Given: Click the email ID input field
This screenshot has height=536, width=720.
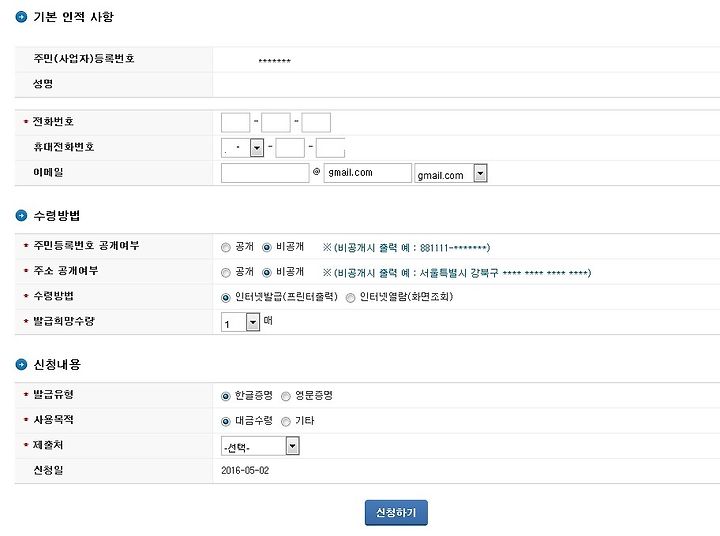Looking at the screenshot, I should pyautogui.click(x=265, y=173).
